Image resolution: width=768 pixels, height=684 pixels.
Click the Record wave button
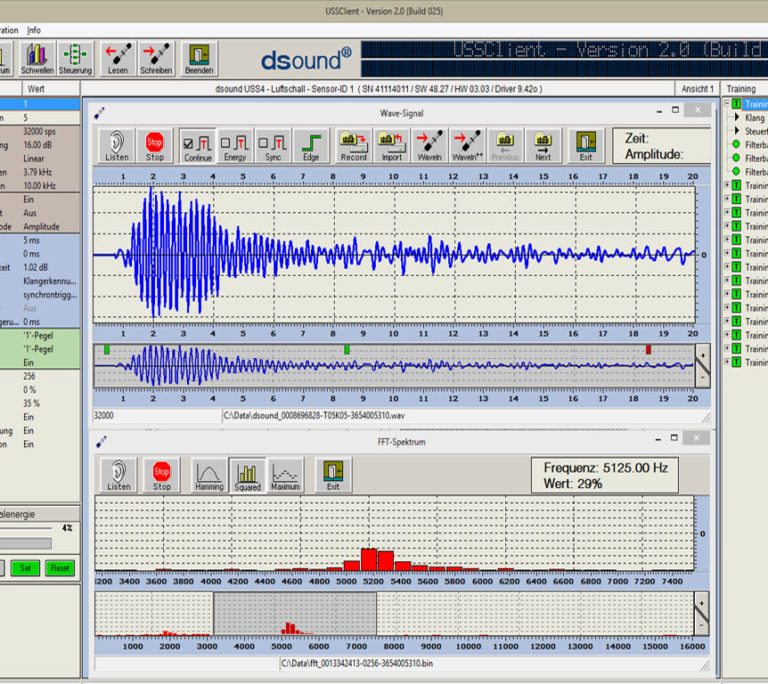(354, 146)
